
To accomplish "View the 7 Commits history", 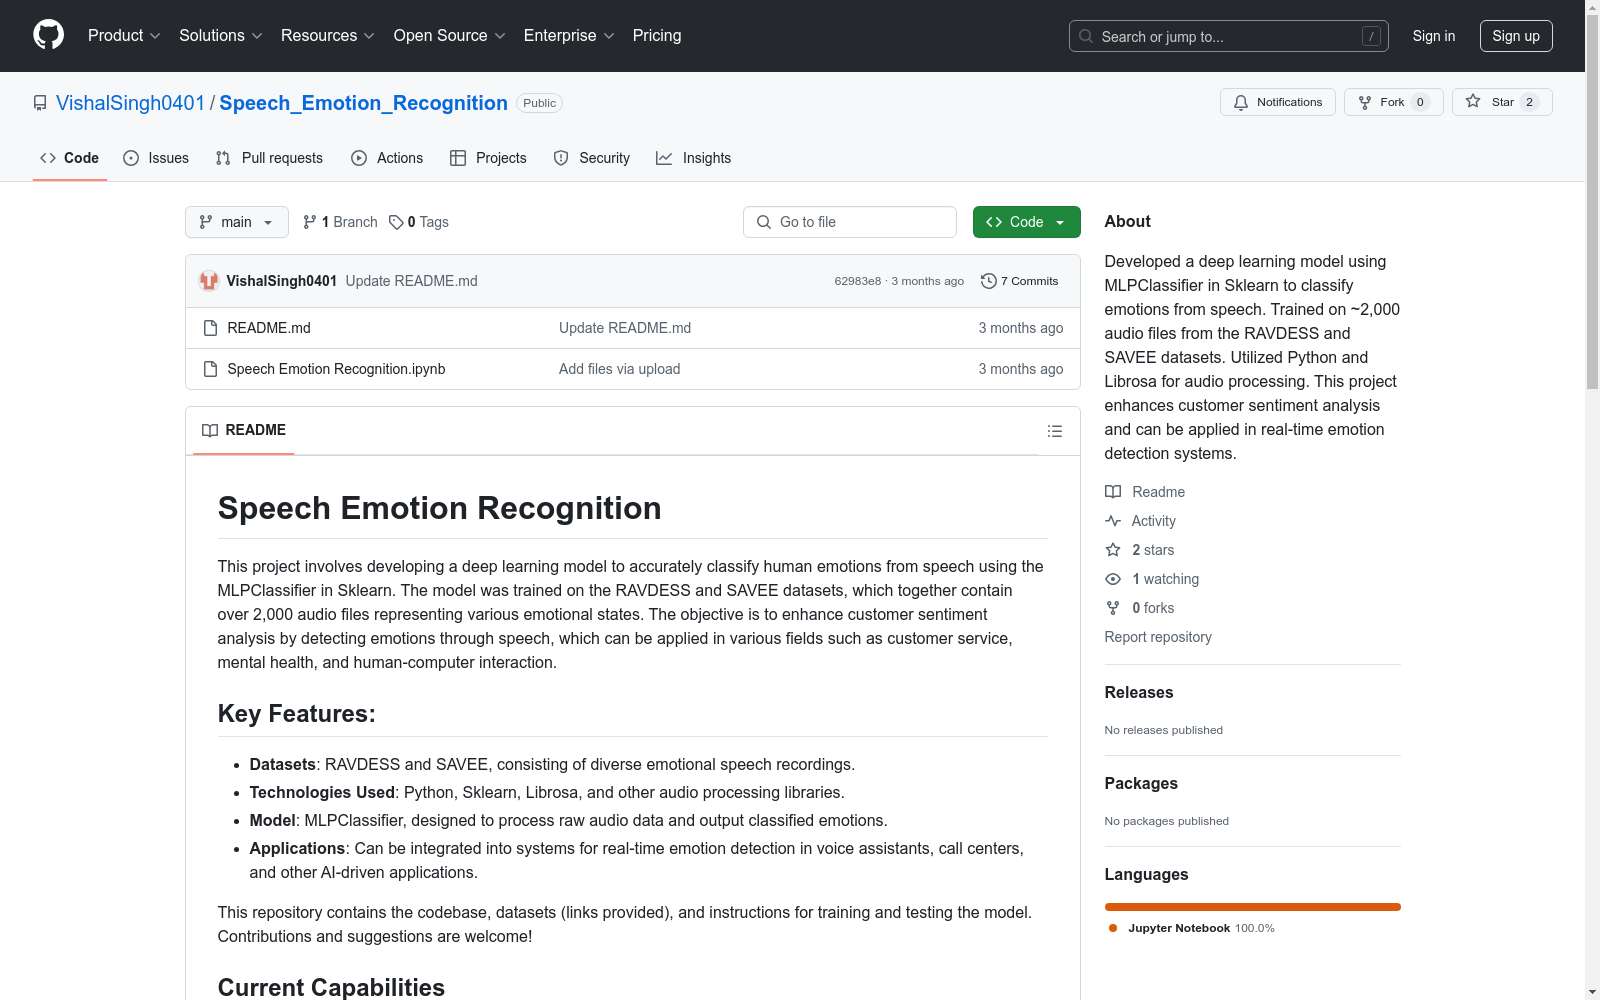I will [x=1020, y=281].
